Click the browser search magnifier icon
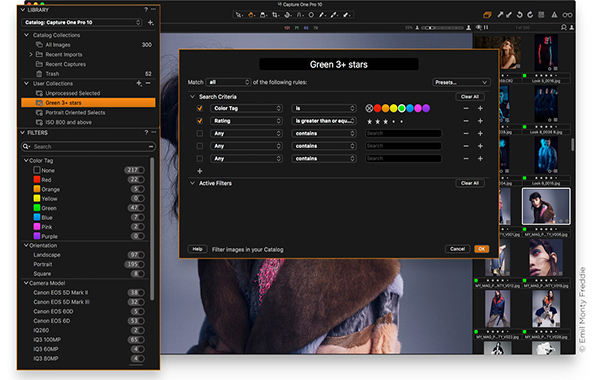Viewport: 600px width, 380px height. click(x=564, y=28)
